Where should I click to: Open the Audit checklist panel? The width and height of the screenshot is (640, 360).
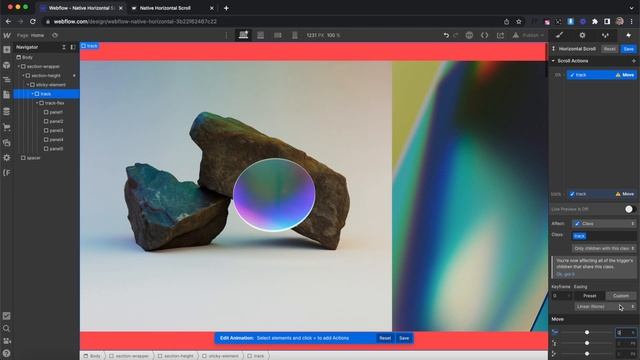pos(7,316)
